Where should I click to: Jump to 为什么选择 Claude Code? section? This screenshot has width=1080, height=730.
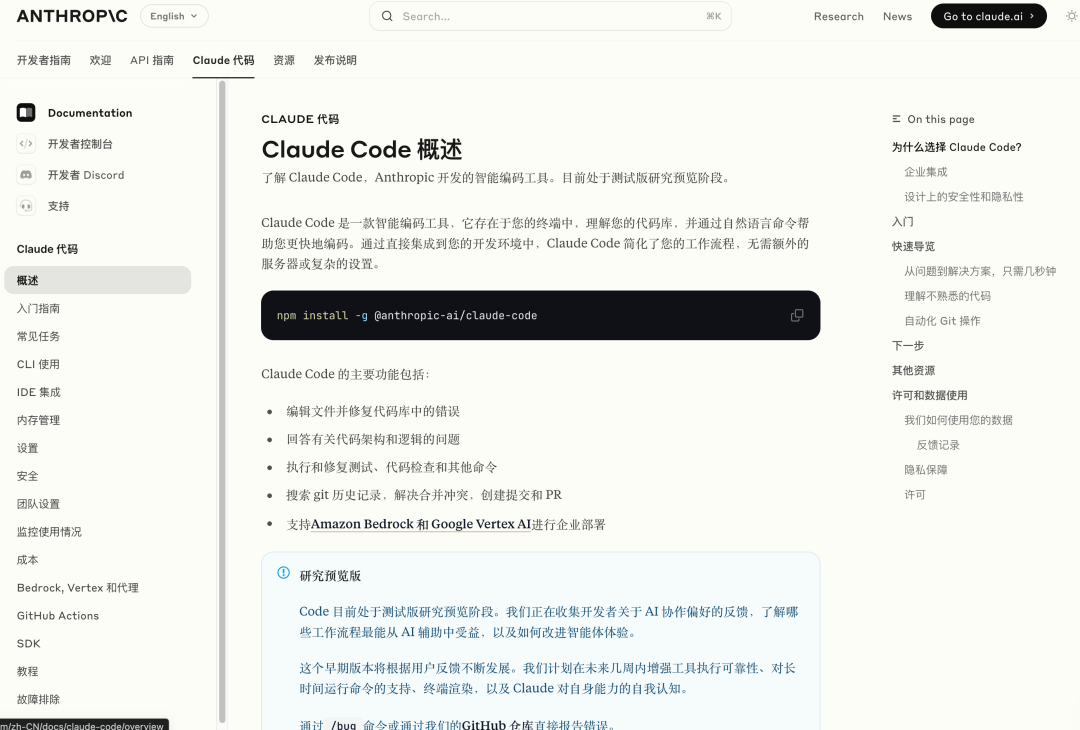[x=956, y=147]
